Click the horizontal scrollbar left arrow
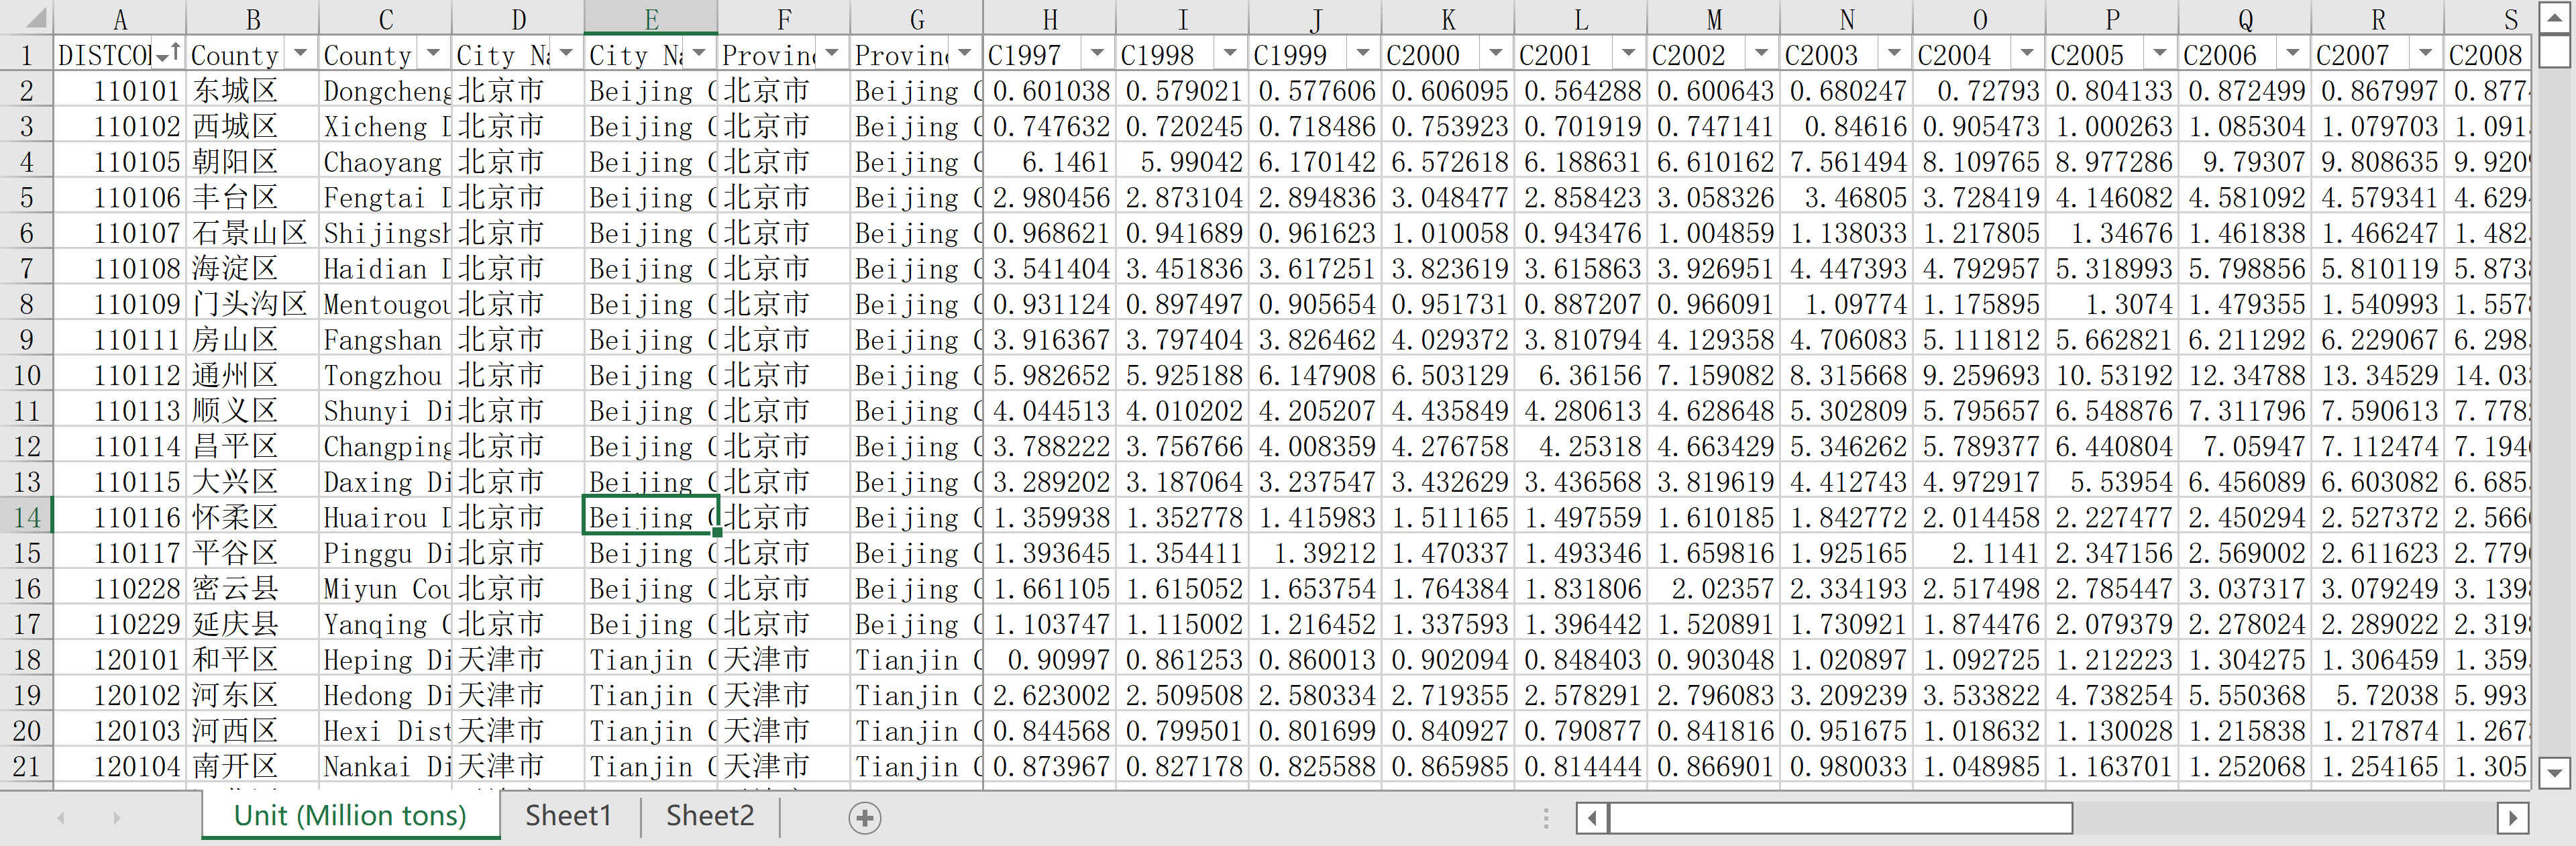2576x846 pixels. (x=1592, y=818)
